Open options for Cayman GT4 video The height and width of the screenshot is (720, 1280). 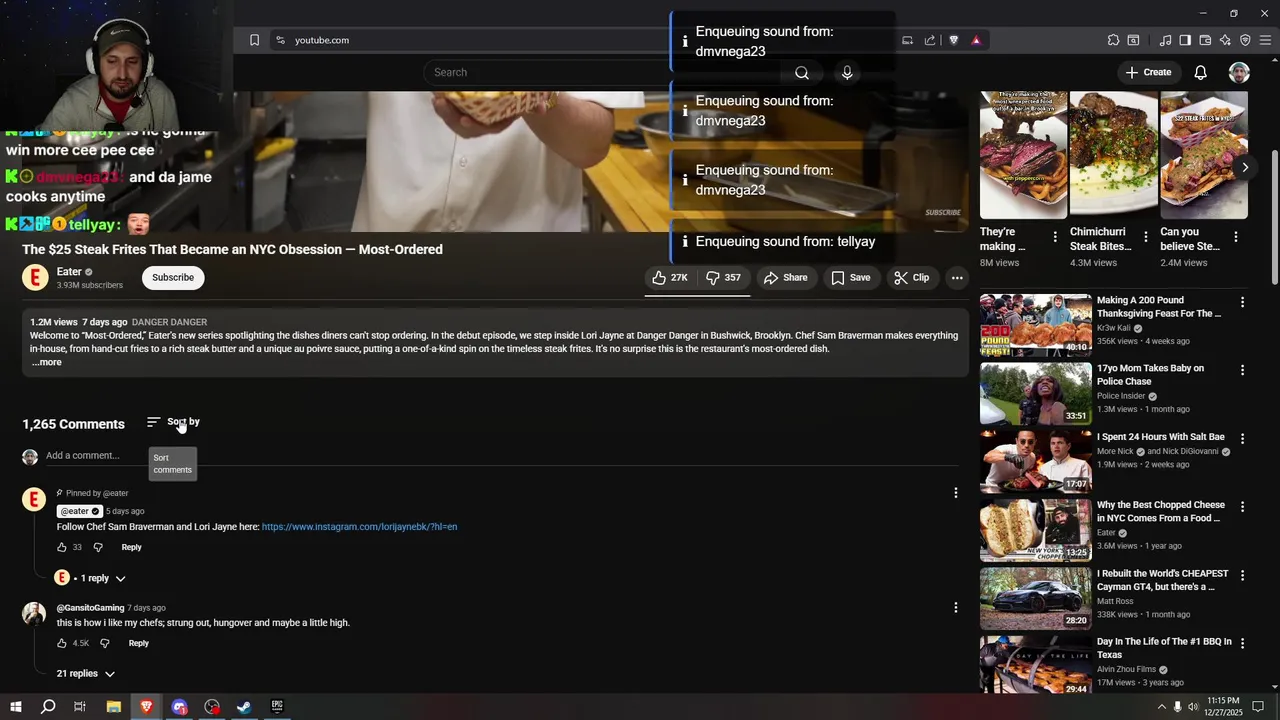[x=1243, y=576]
